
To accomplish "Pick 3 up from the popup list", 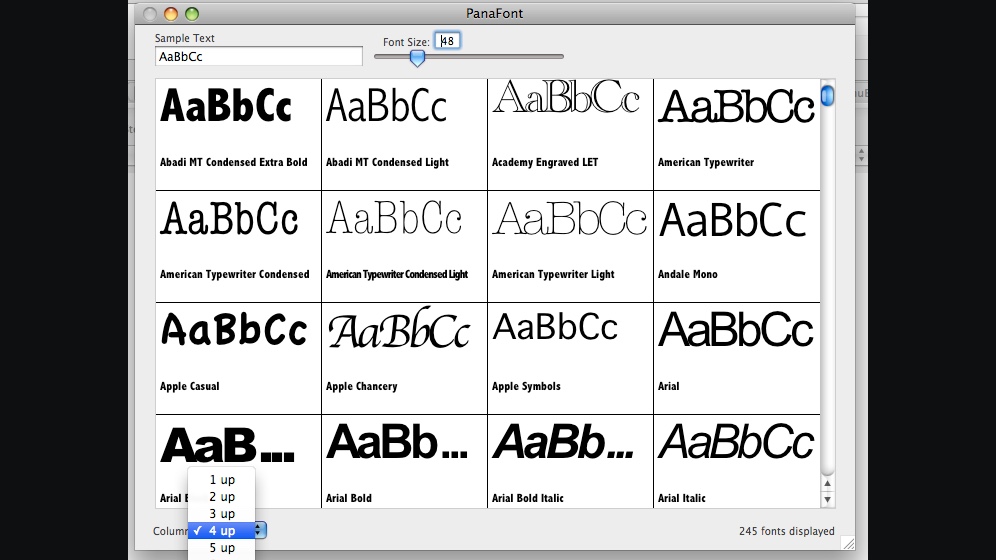I will click(222, 514).
